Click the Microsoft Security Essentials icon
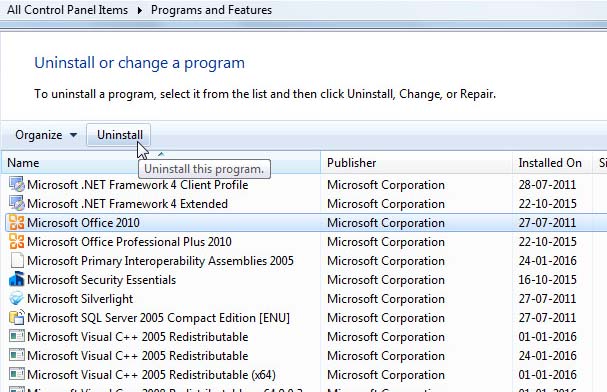The image size is (607, 392). click(17, 279)
